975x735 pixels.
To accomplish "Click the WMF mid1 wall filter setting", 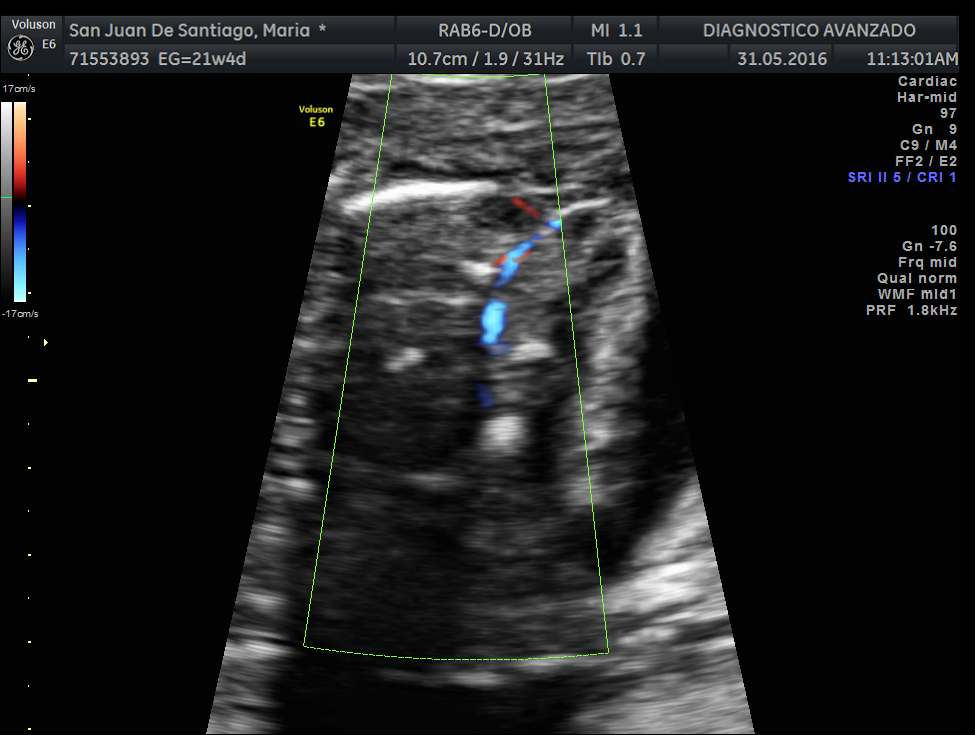I will [x=915, y=294].
